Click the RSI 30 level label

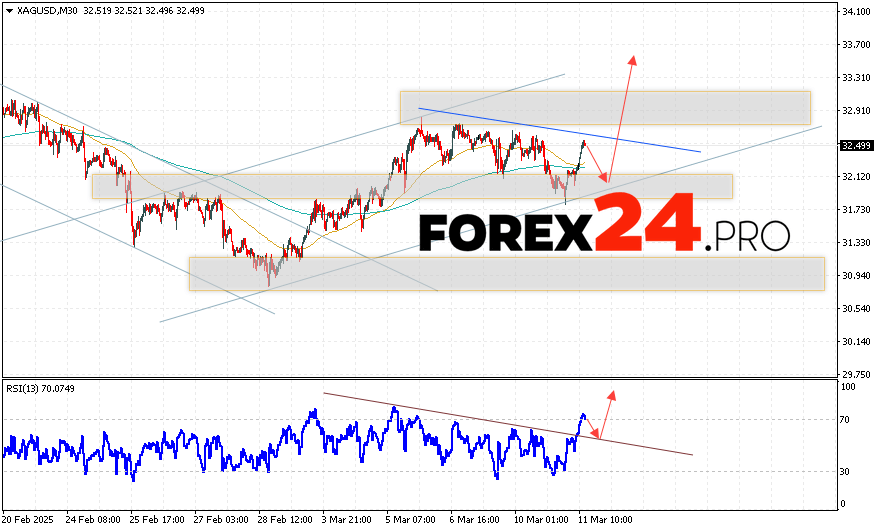click(845, 471)
